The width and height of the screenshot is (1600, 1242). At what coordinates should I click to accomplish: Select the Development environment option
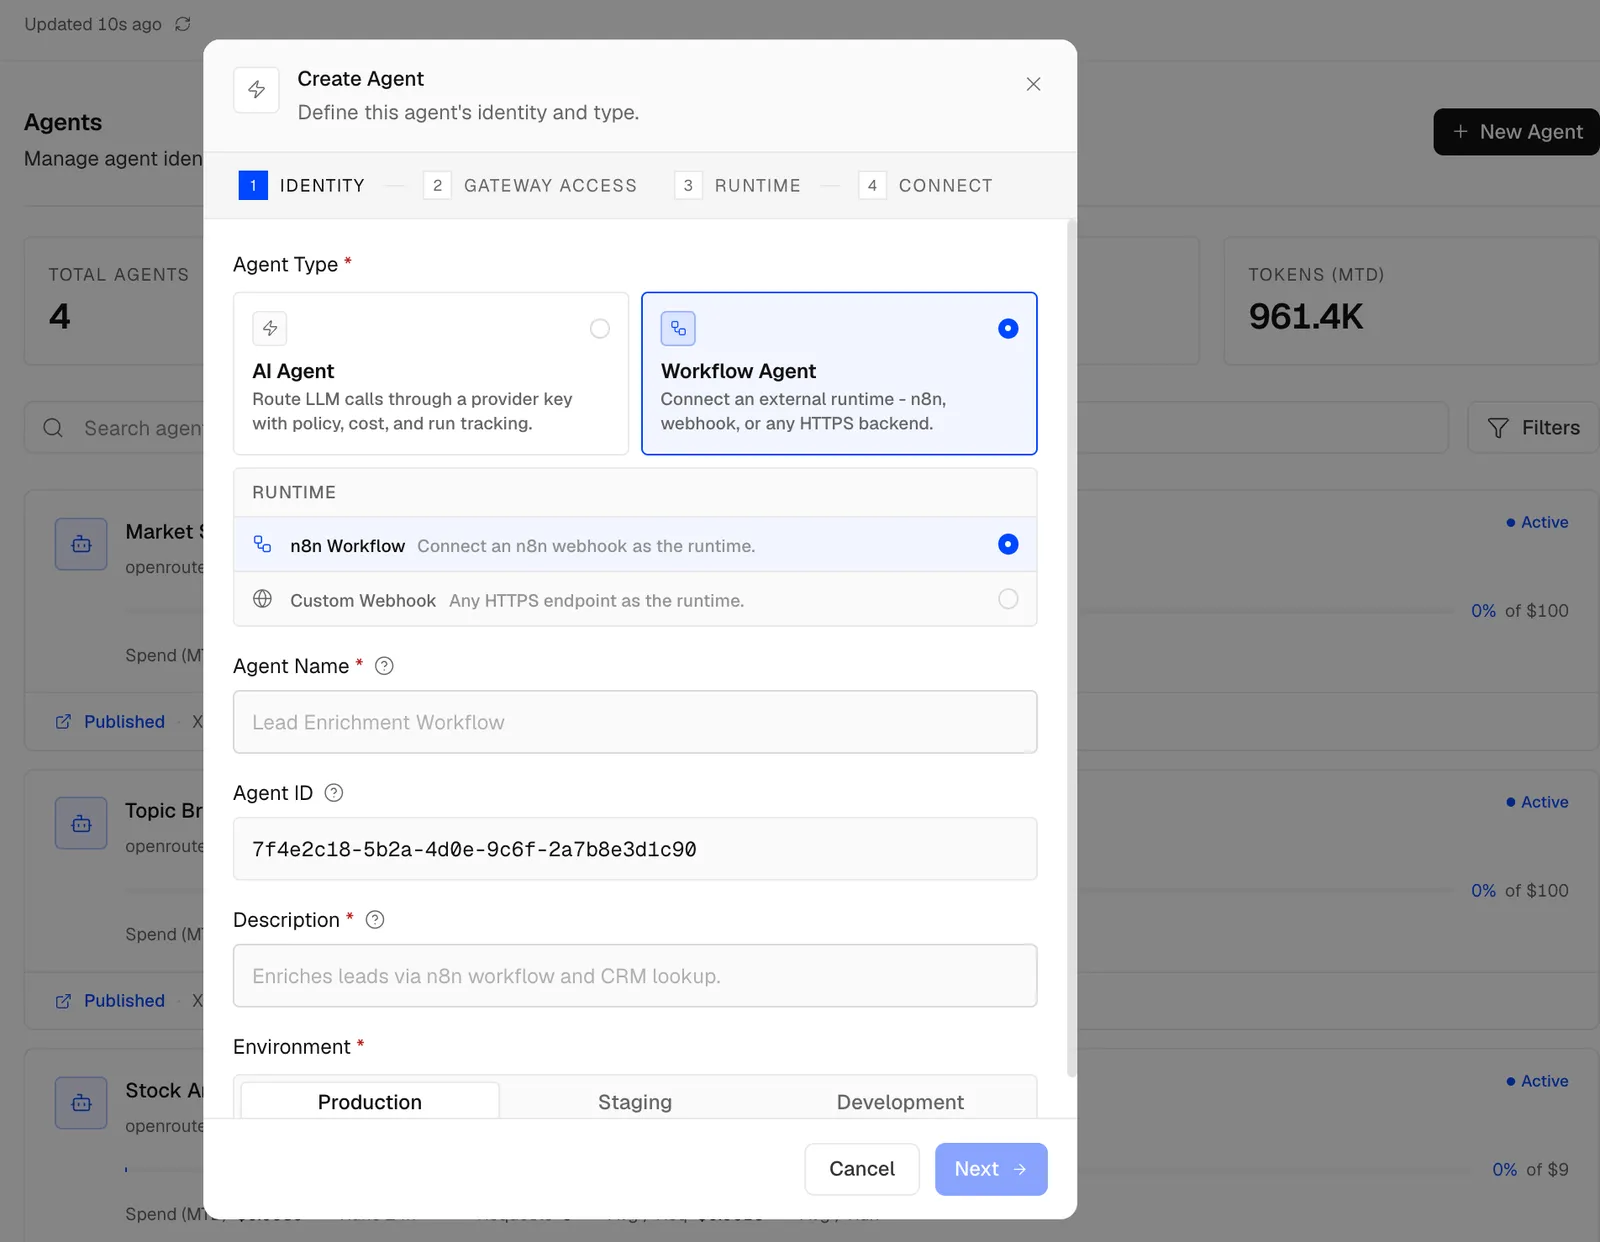click(x=900, y=1101)
